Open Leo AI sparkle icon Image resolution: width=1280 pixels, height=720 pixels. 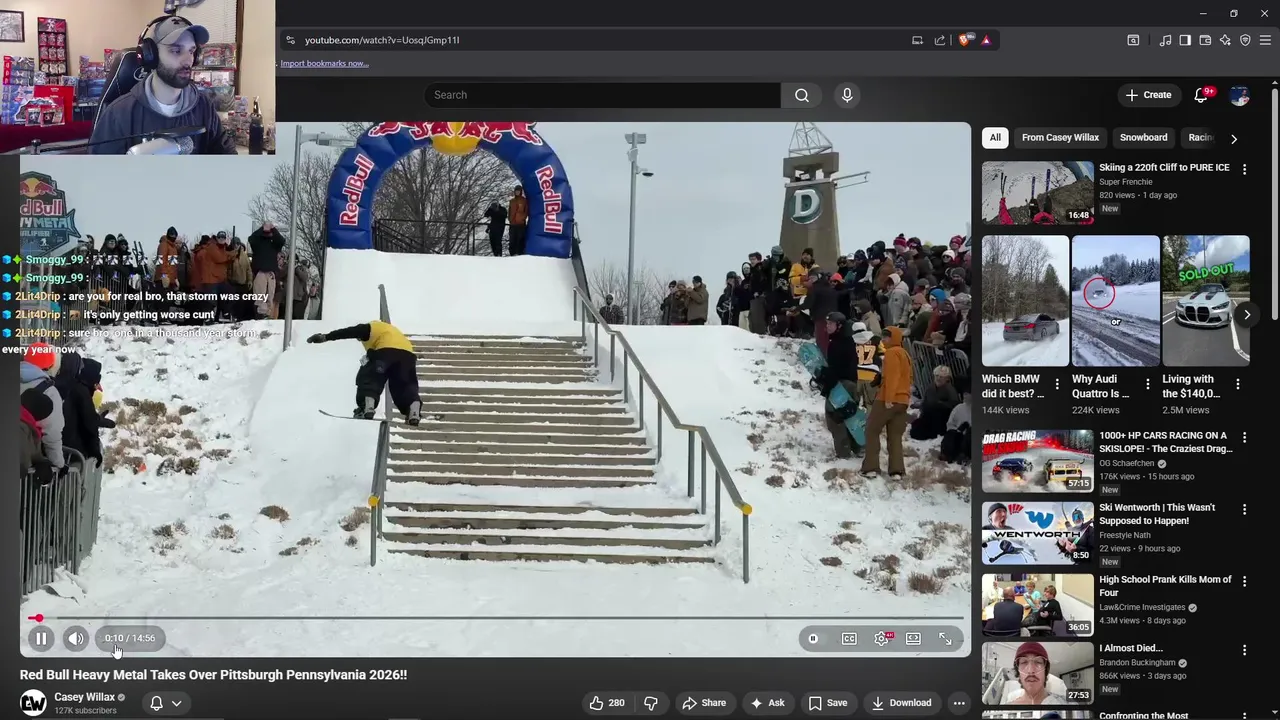point(1225,40)
